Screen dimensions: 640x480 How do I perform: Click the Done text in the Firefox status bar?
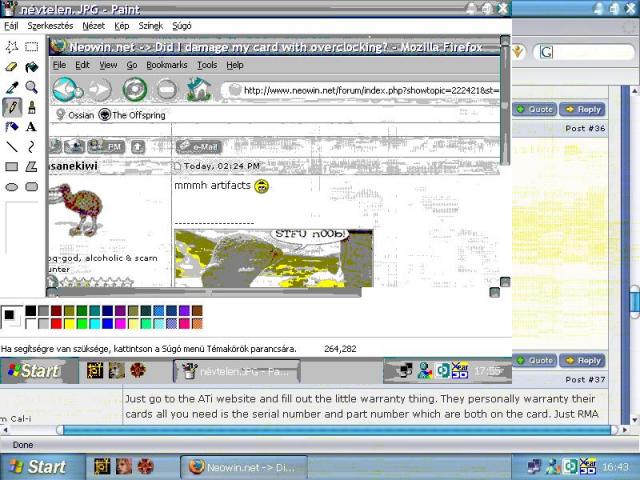click(x=23, y=445)
